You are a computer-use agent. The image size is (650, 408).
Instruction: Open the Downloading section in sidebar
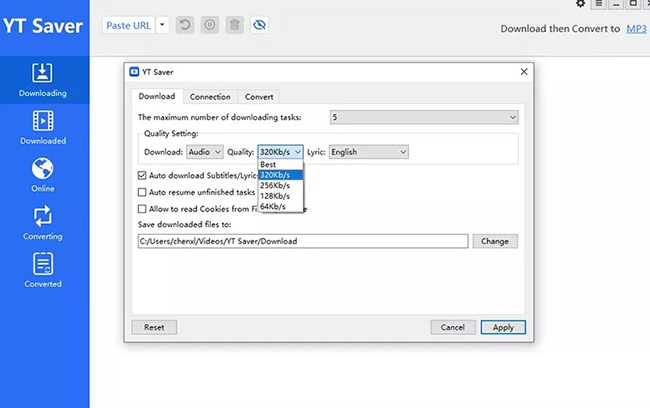[x=43, y=80]
